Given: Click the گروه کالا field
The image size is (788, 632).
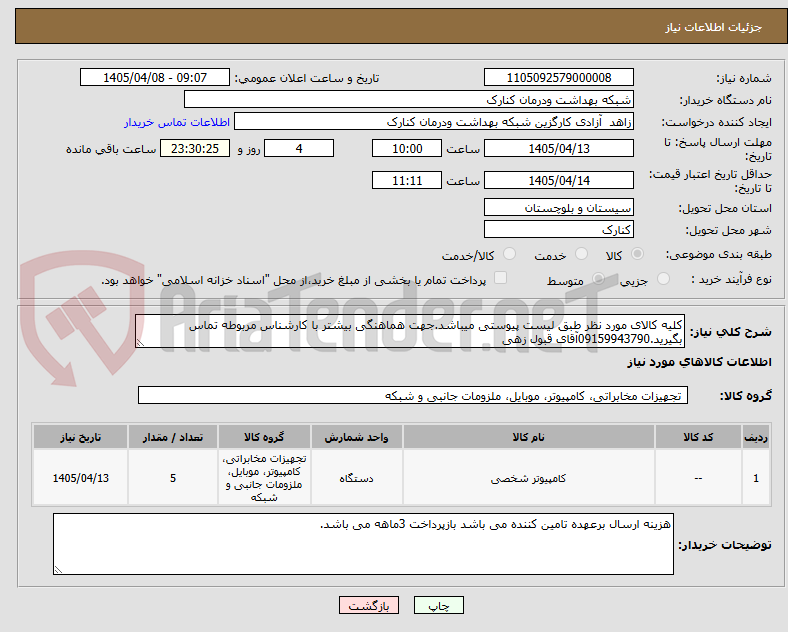Looking at the screenshot, I should (413, 396).
